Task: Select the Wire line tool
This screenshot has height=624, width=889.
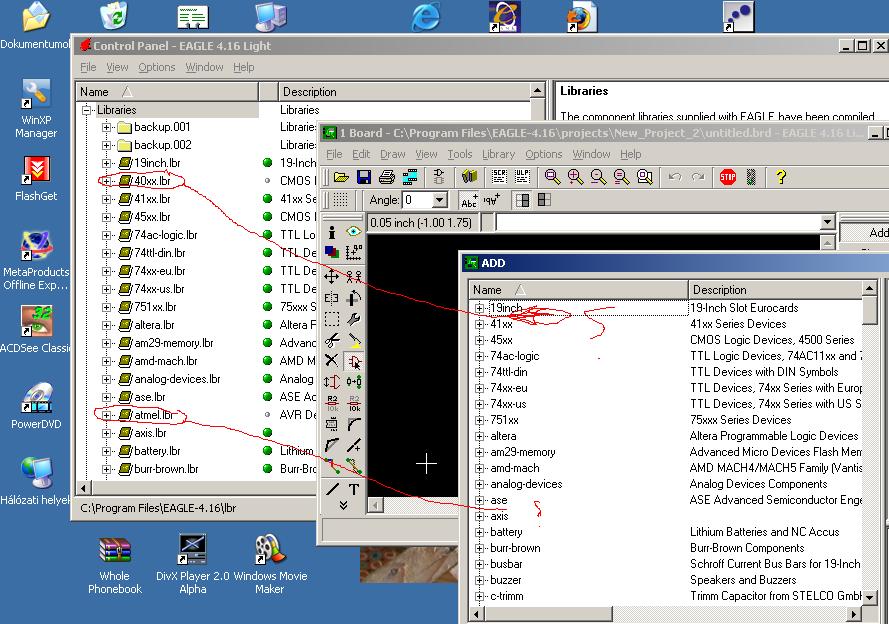Action: [x=332, y=489]
